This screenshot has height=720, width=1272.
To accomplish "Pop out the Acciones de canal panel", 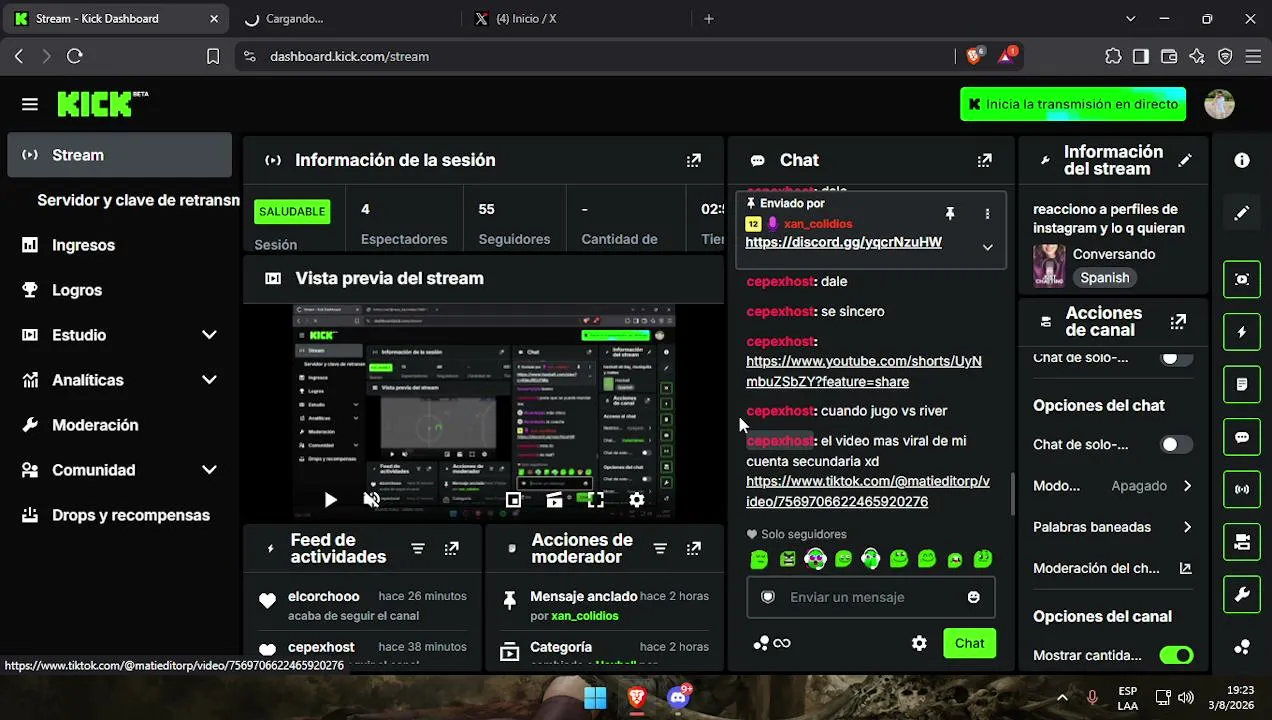I will tap(1178, 322).
